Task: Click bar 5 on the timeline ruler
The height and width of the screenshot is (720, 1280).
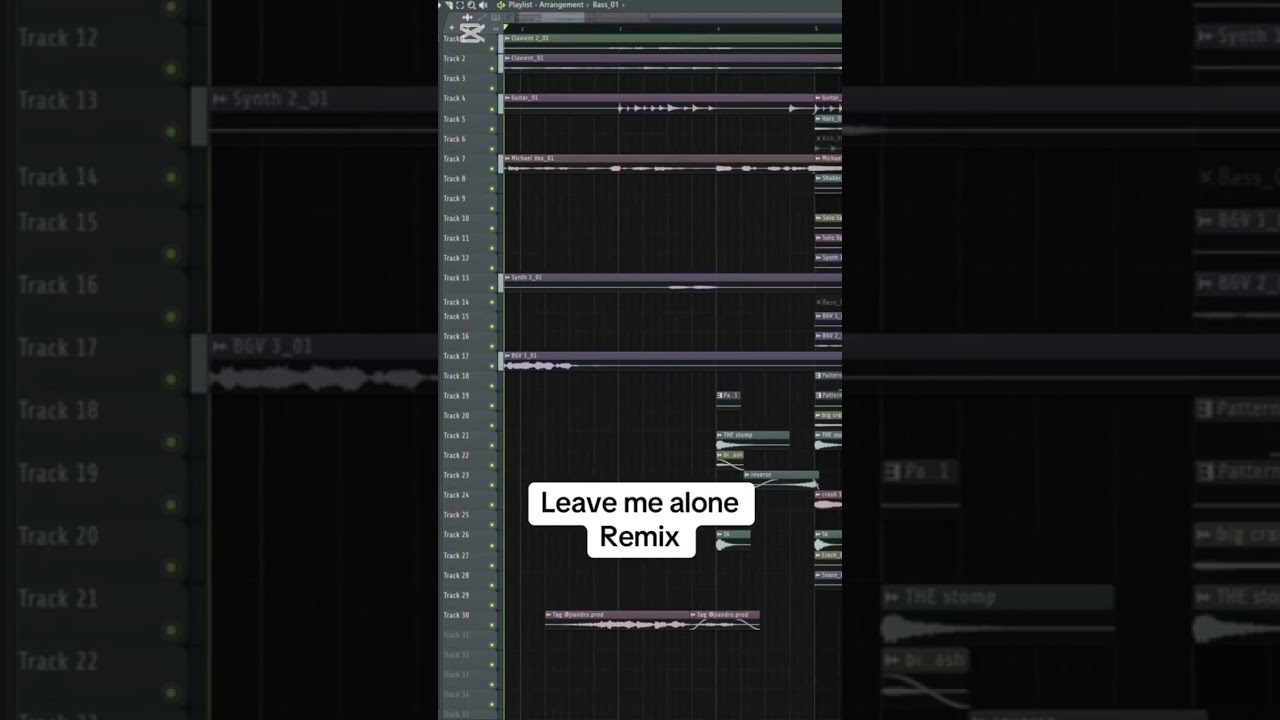Action: [x=816, y=28]
